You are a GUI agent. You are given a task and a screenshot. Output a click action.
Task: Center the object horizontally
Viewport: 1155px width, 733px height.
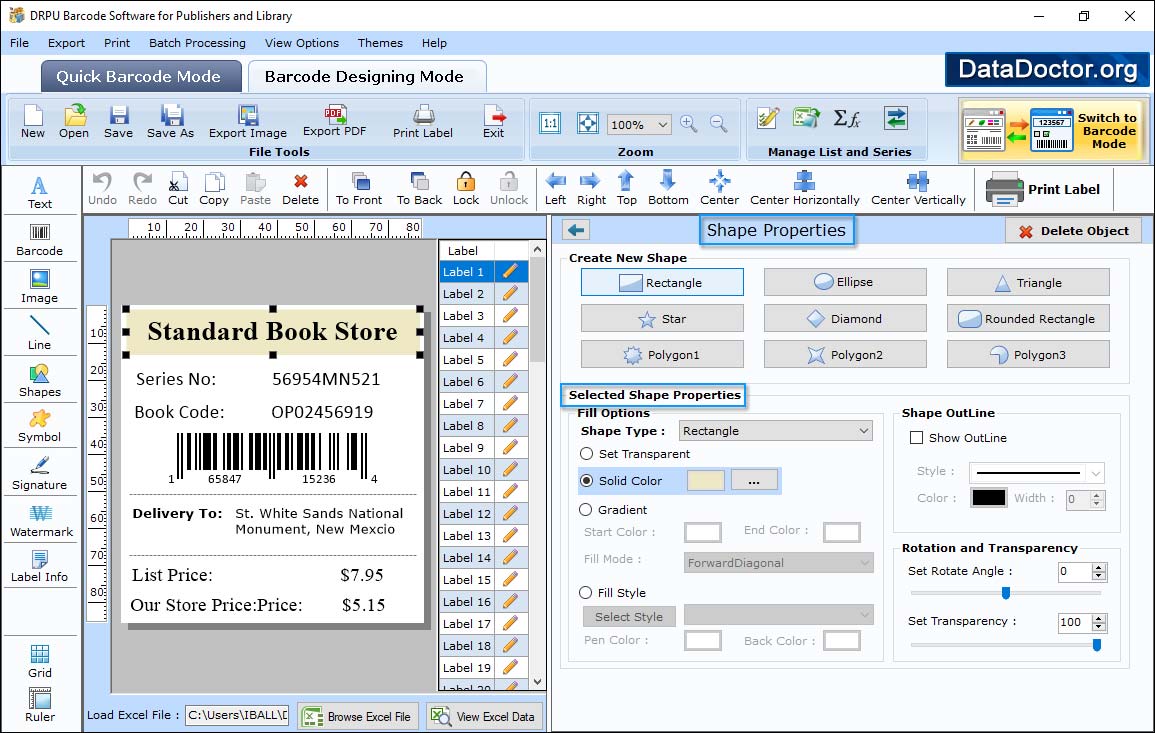804,189
